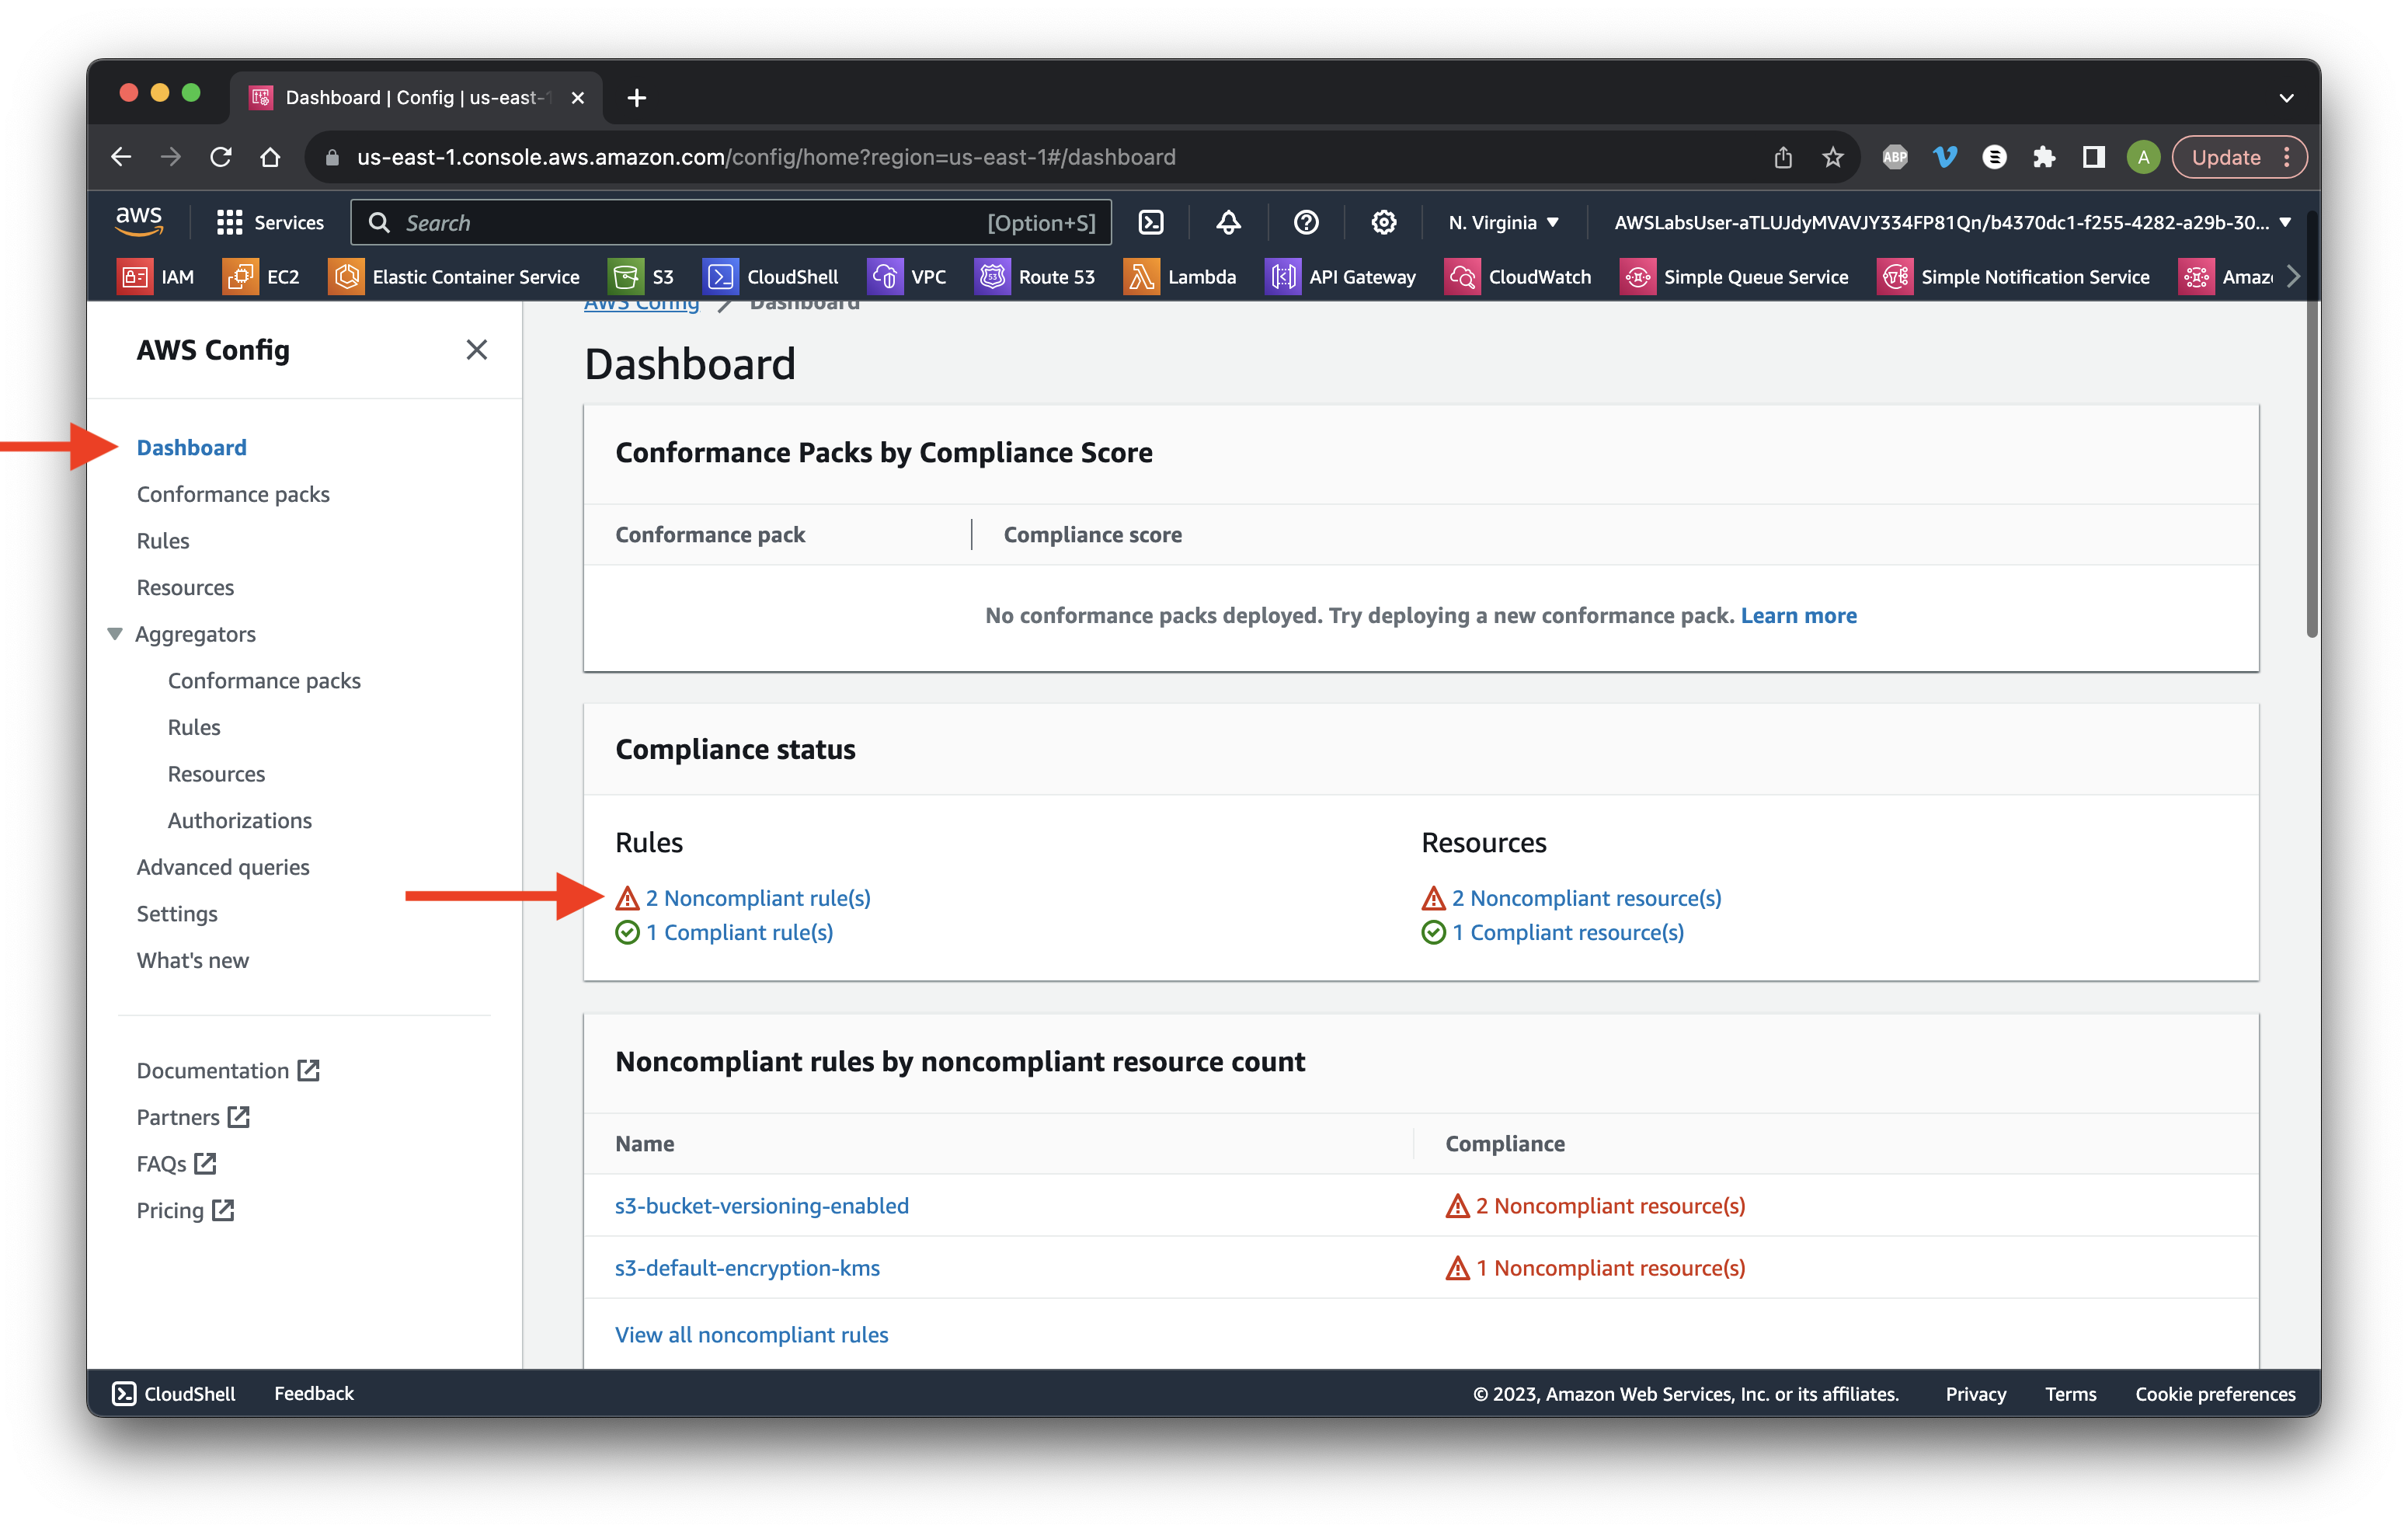Screen dimensions: 2408x1532
Task: Open Simple Queue Service shortcut
Action: coord(1734,277)
